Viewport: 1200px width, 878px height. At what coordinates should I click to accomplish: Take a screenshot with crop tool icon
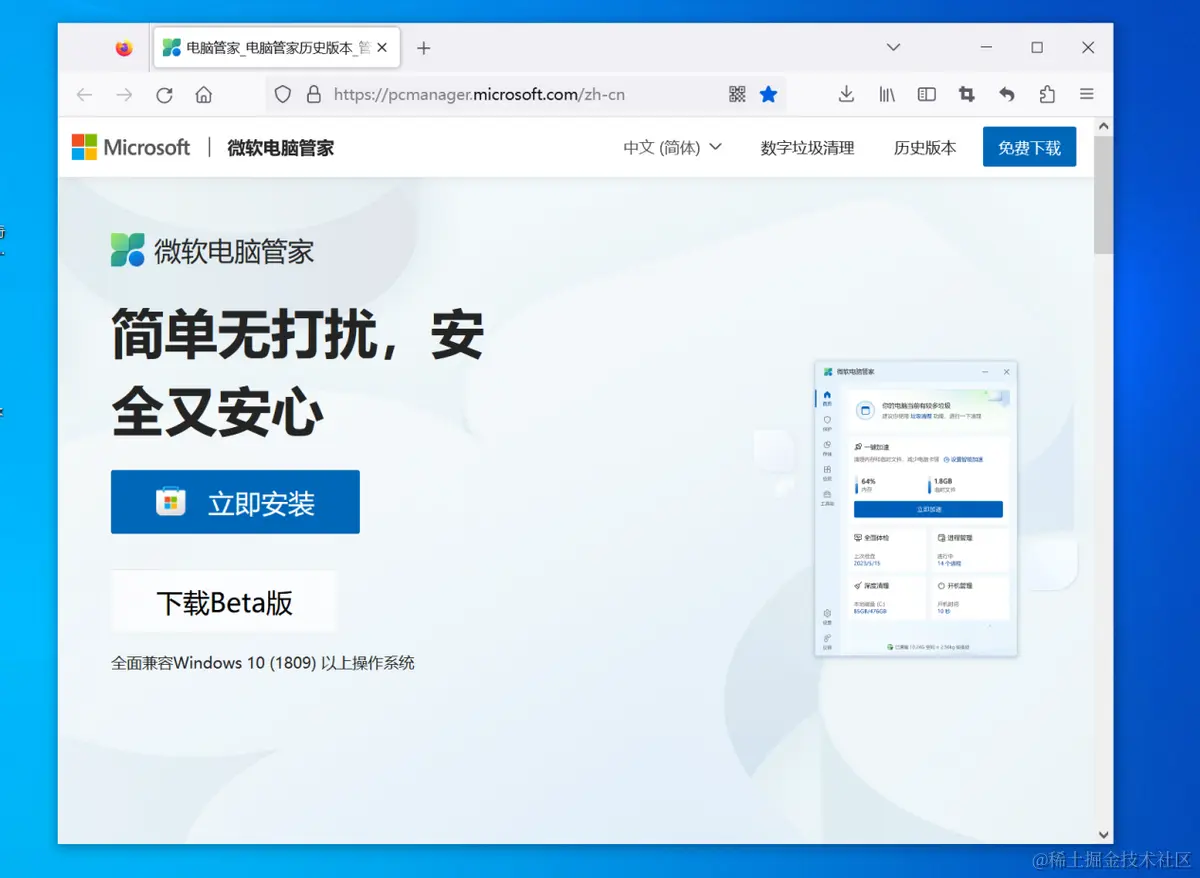pyautogui.click(x=967, y=95)
